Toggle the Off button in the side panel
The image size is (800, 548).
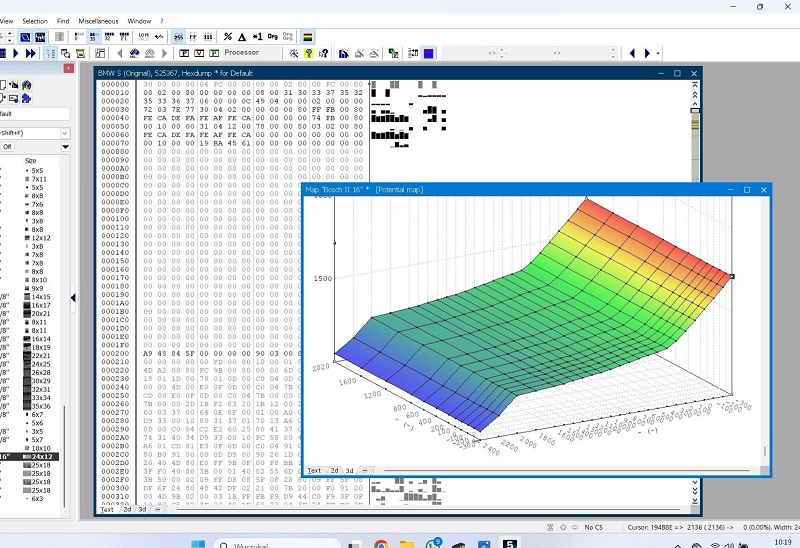click(8, 146)
